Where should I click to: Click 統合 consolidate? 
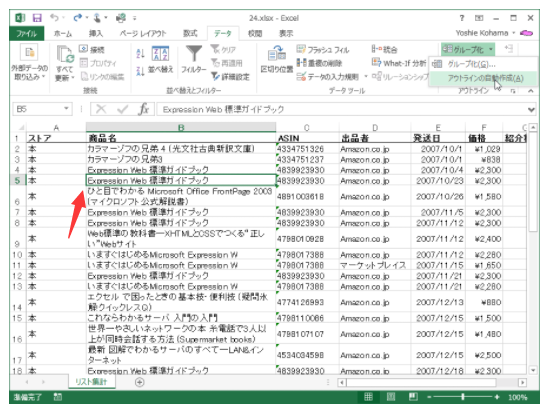(x=384, y=50)
